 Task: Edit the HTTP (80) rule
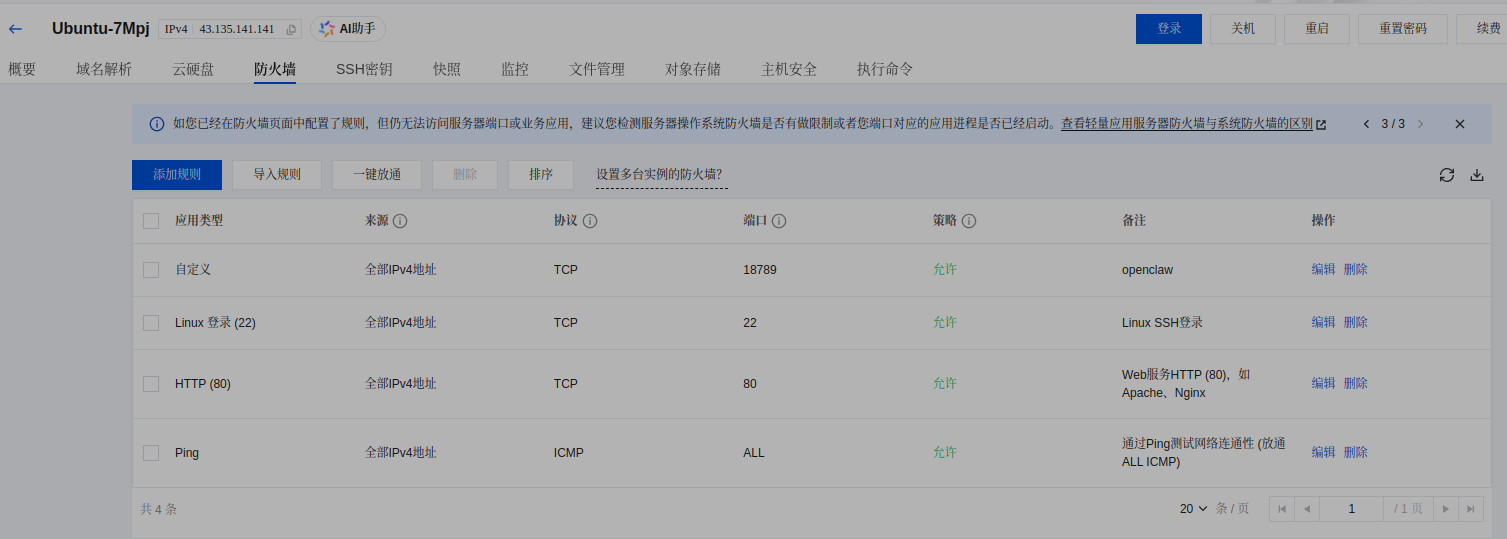1323,384
